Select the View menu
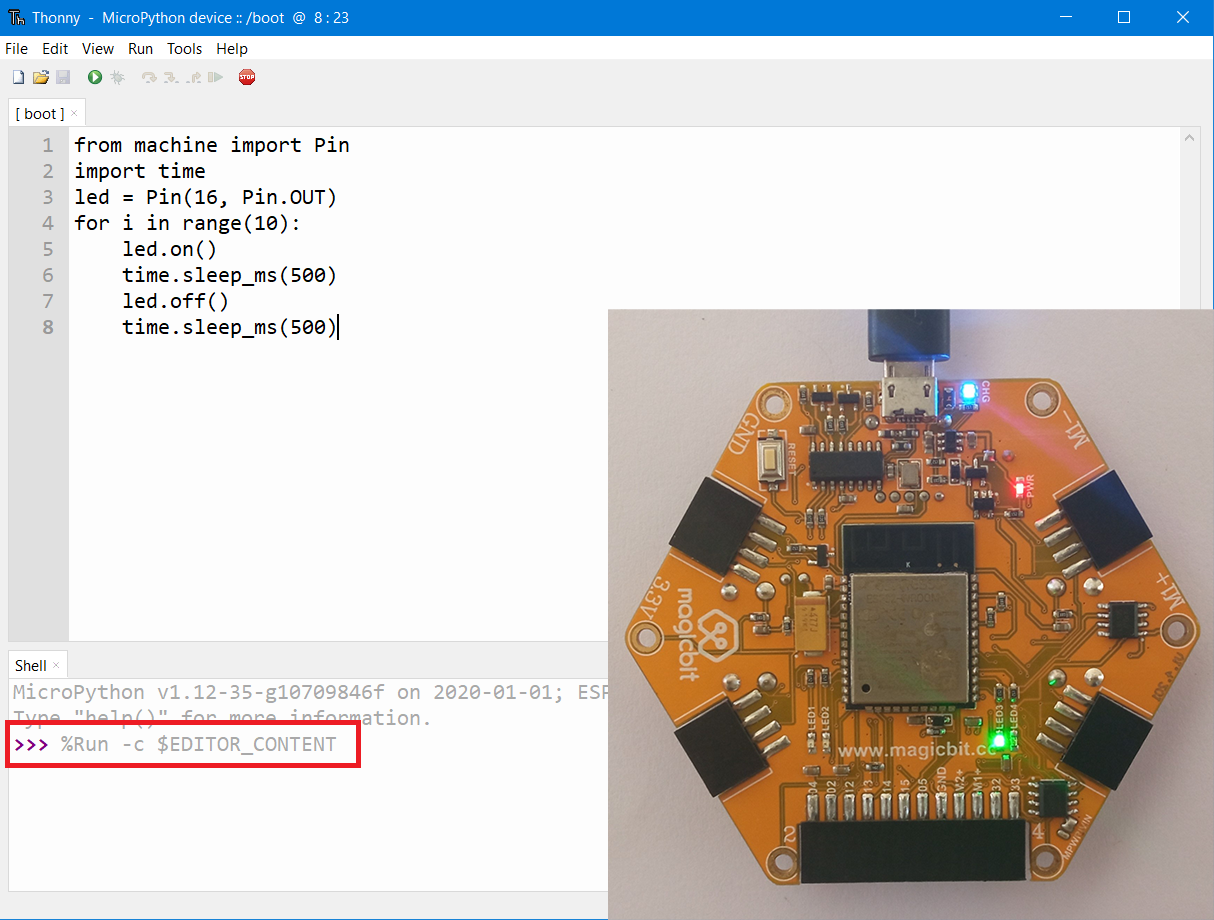 click(97, 48)
